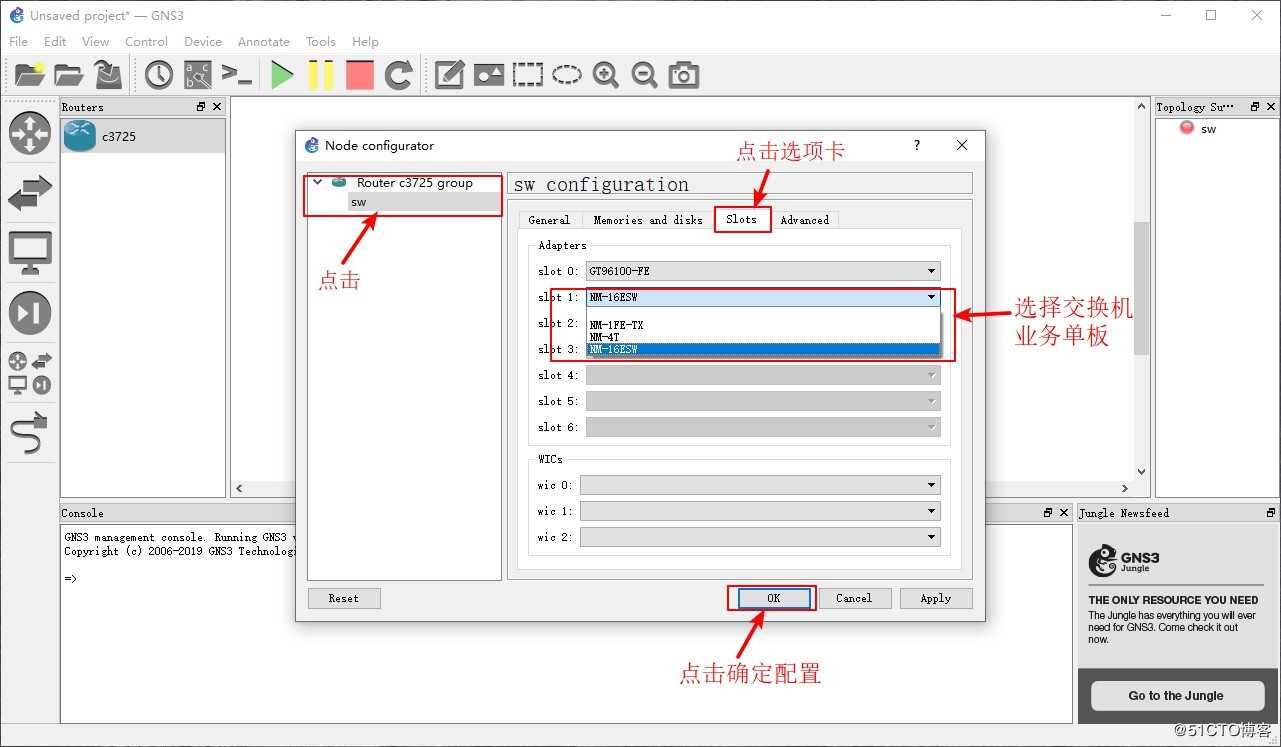1281x747 pixels.
Task: Open the slot 4 adapter dropdown
Action: 763,375
